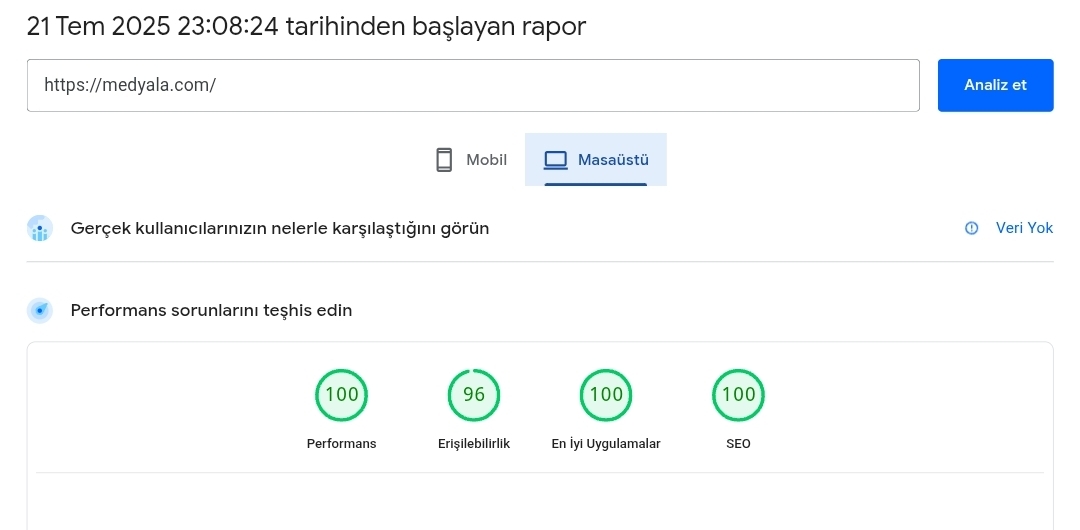Open the Erişilebilirlik score circle showing 96
The image size is (1080, 530).
[x=474, y=395]
